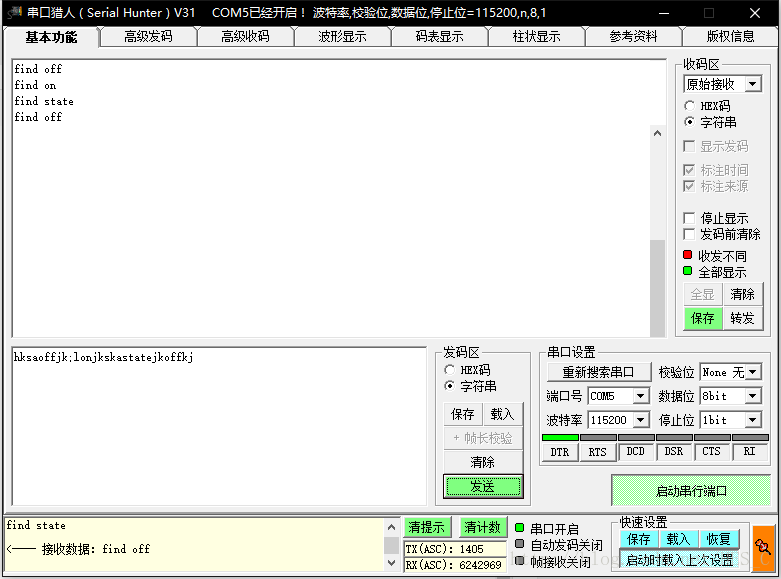This screenshot has width=781, height=579.
Task: Click inside the send text input box
Action: click(220, 430)
